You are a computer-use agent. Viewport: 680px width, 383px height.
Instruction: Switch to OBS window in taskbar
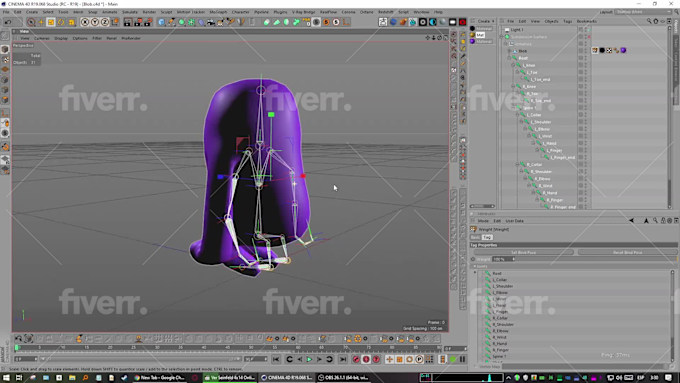click(x=343, y=378)
